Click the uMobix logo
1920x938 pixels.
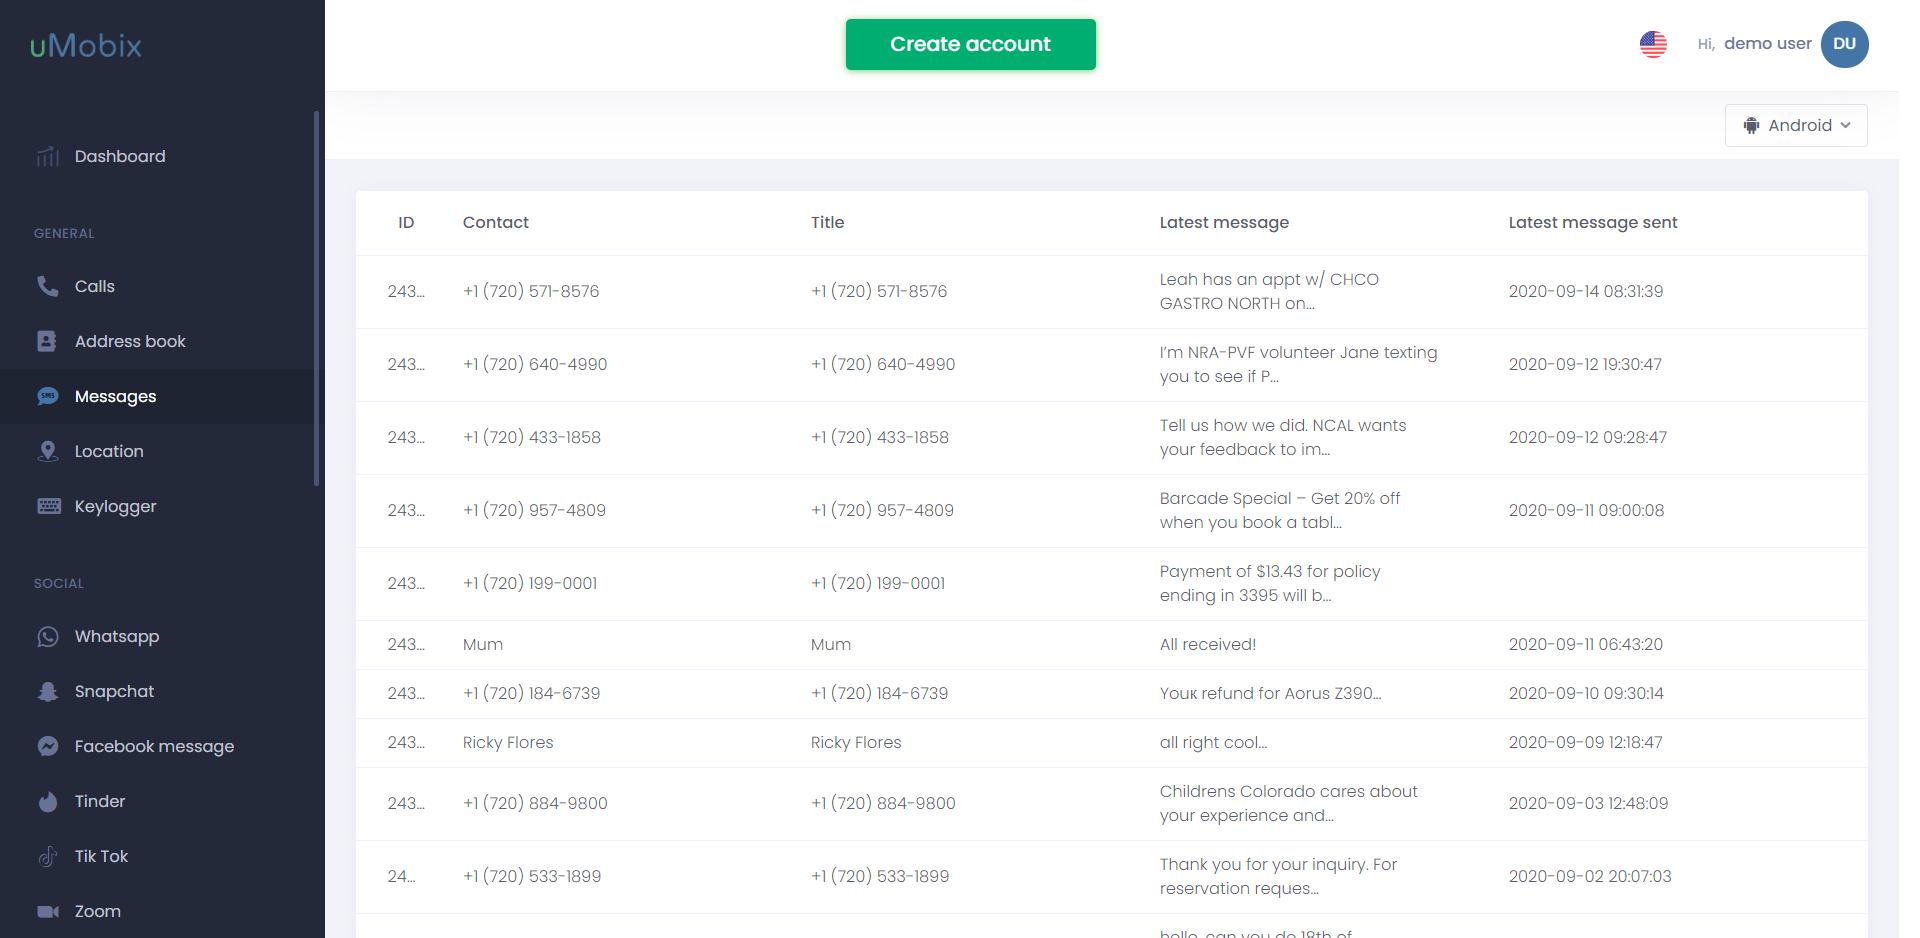(86, 45)
